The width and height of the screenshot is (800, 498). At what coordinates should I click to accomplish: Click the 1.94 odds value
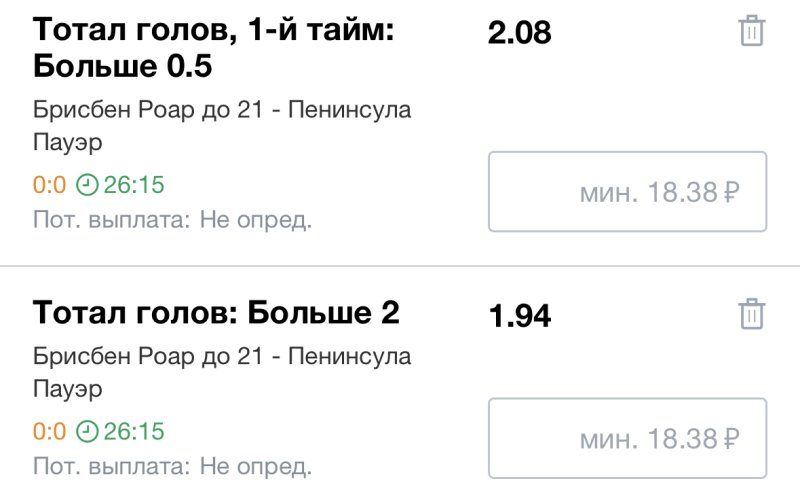tap(519, 316)
